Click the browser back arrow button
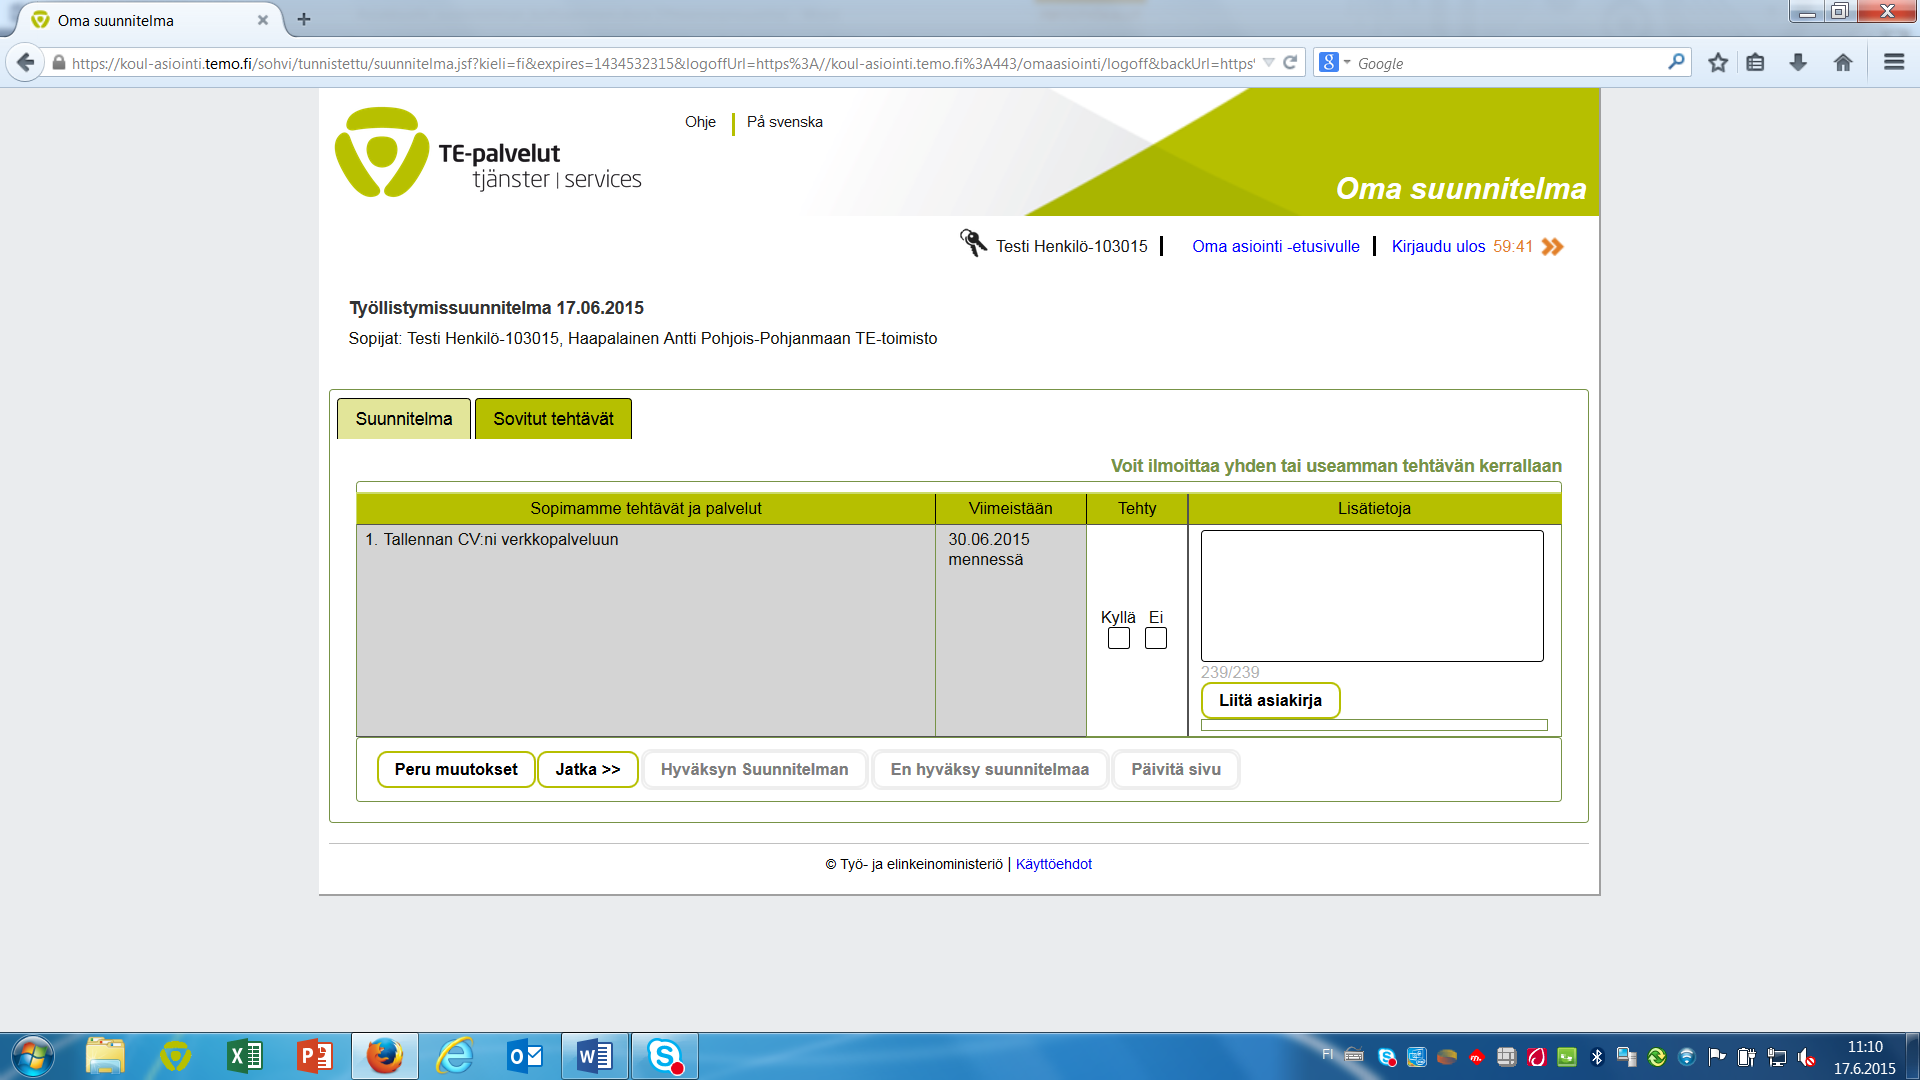Image resolution: width=1920 pixels, height=1080 pixels. 26,62
